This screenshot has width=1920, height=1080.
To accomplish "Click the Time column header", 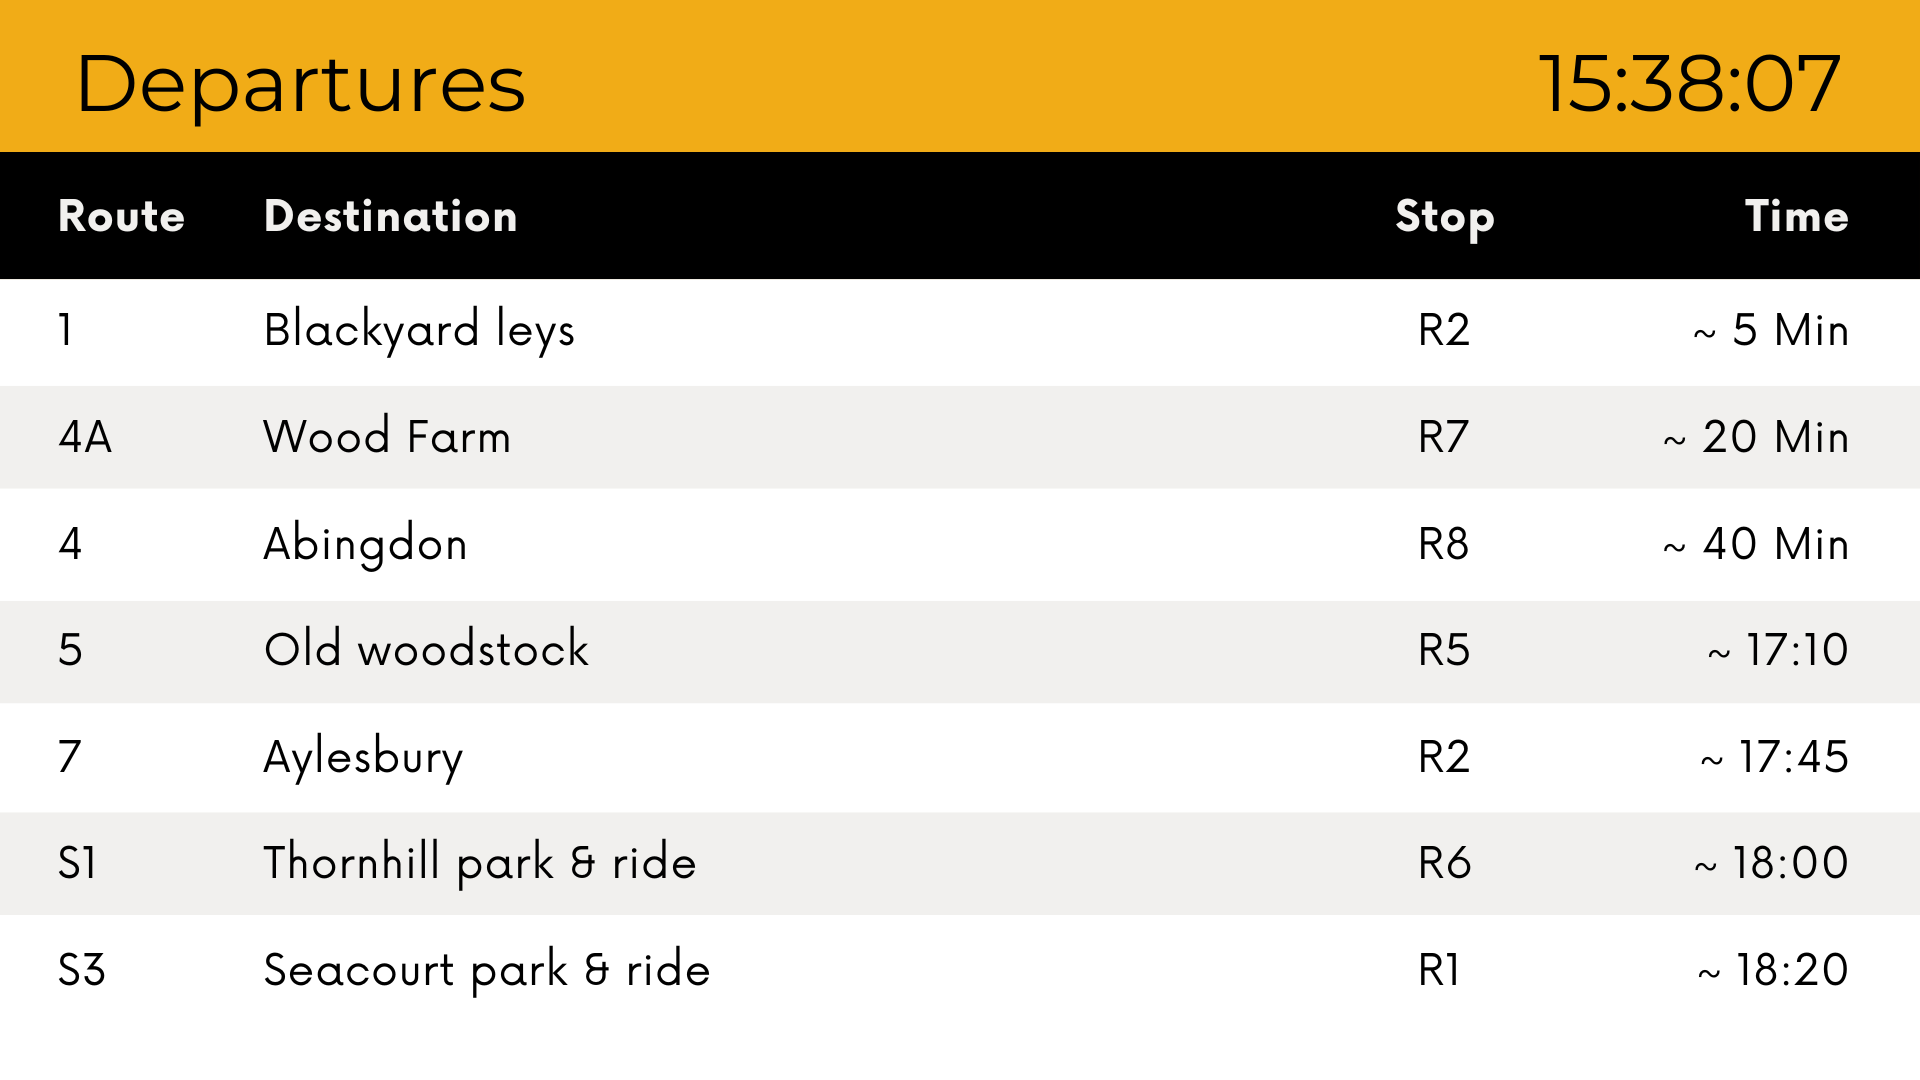I will coord(1796,216).
